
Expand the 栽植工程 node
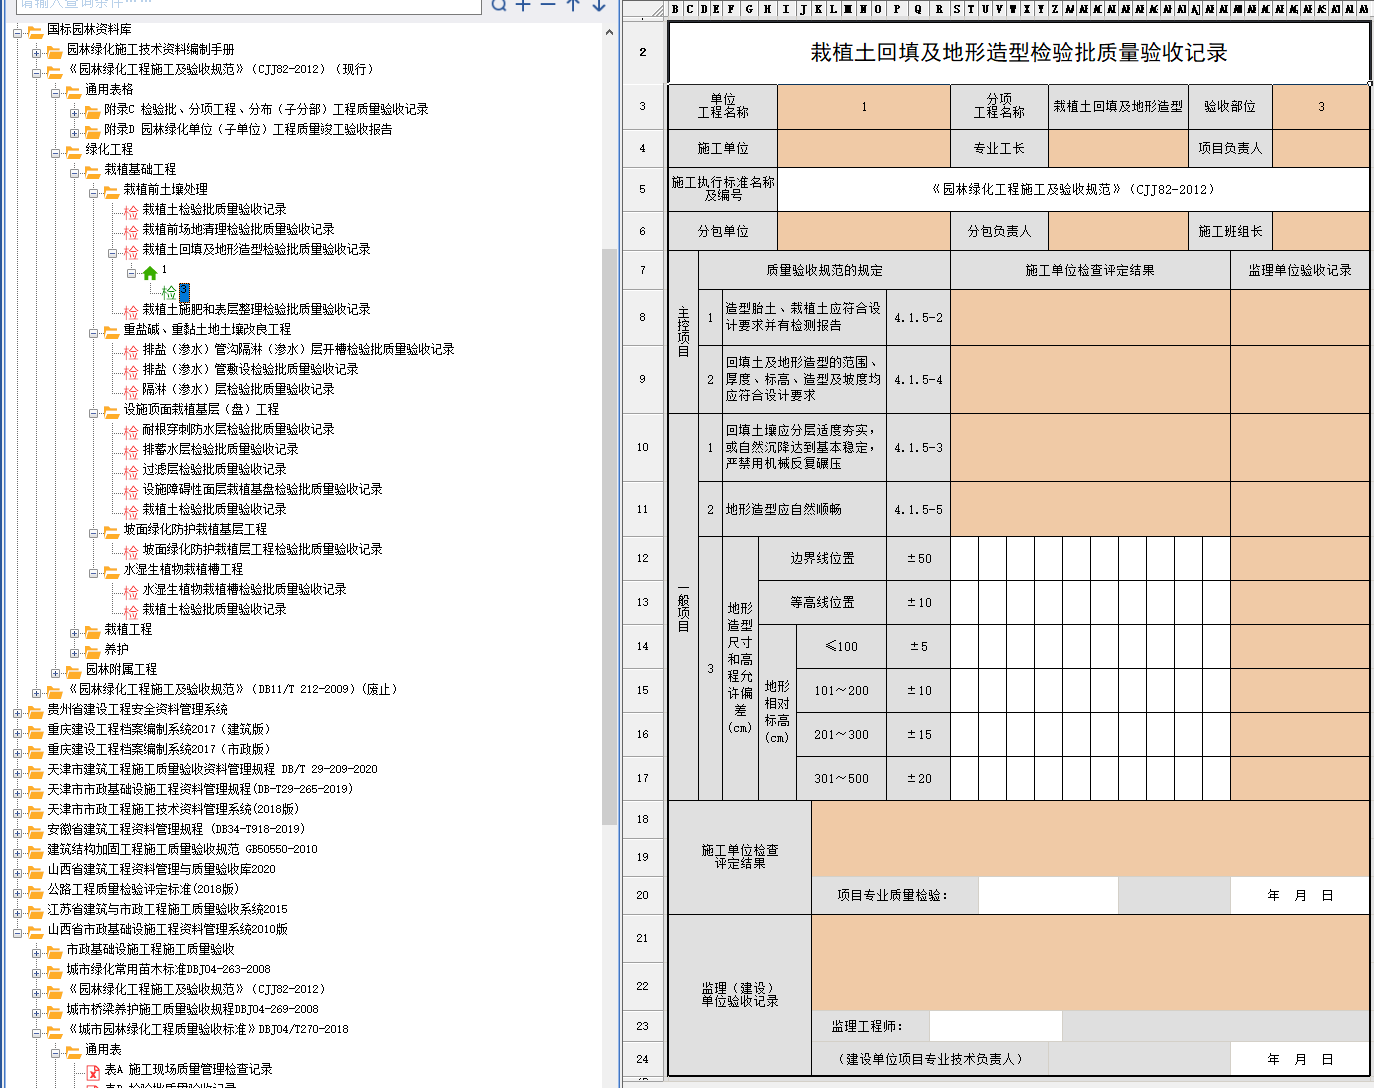(75, 632)
